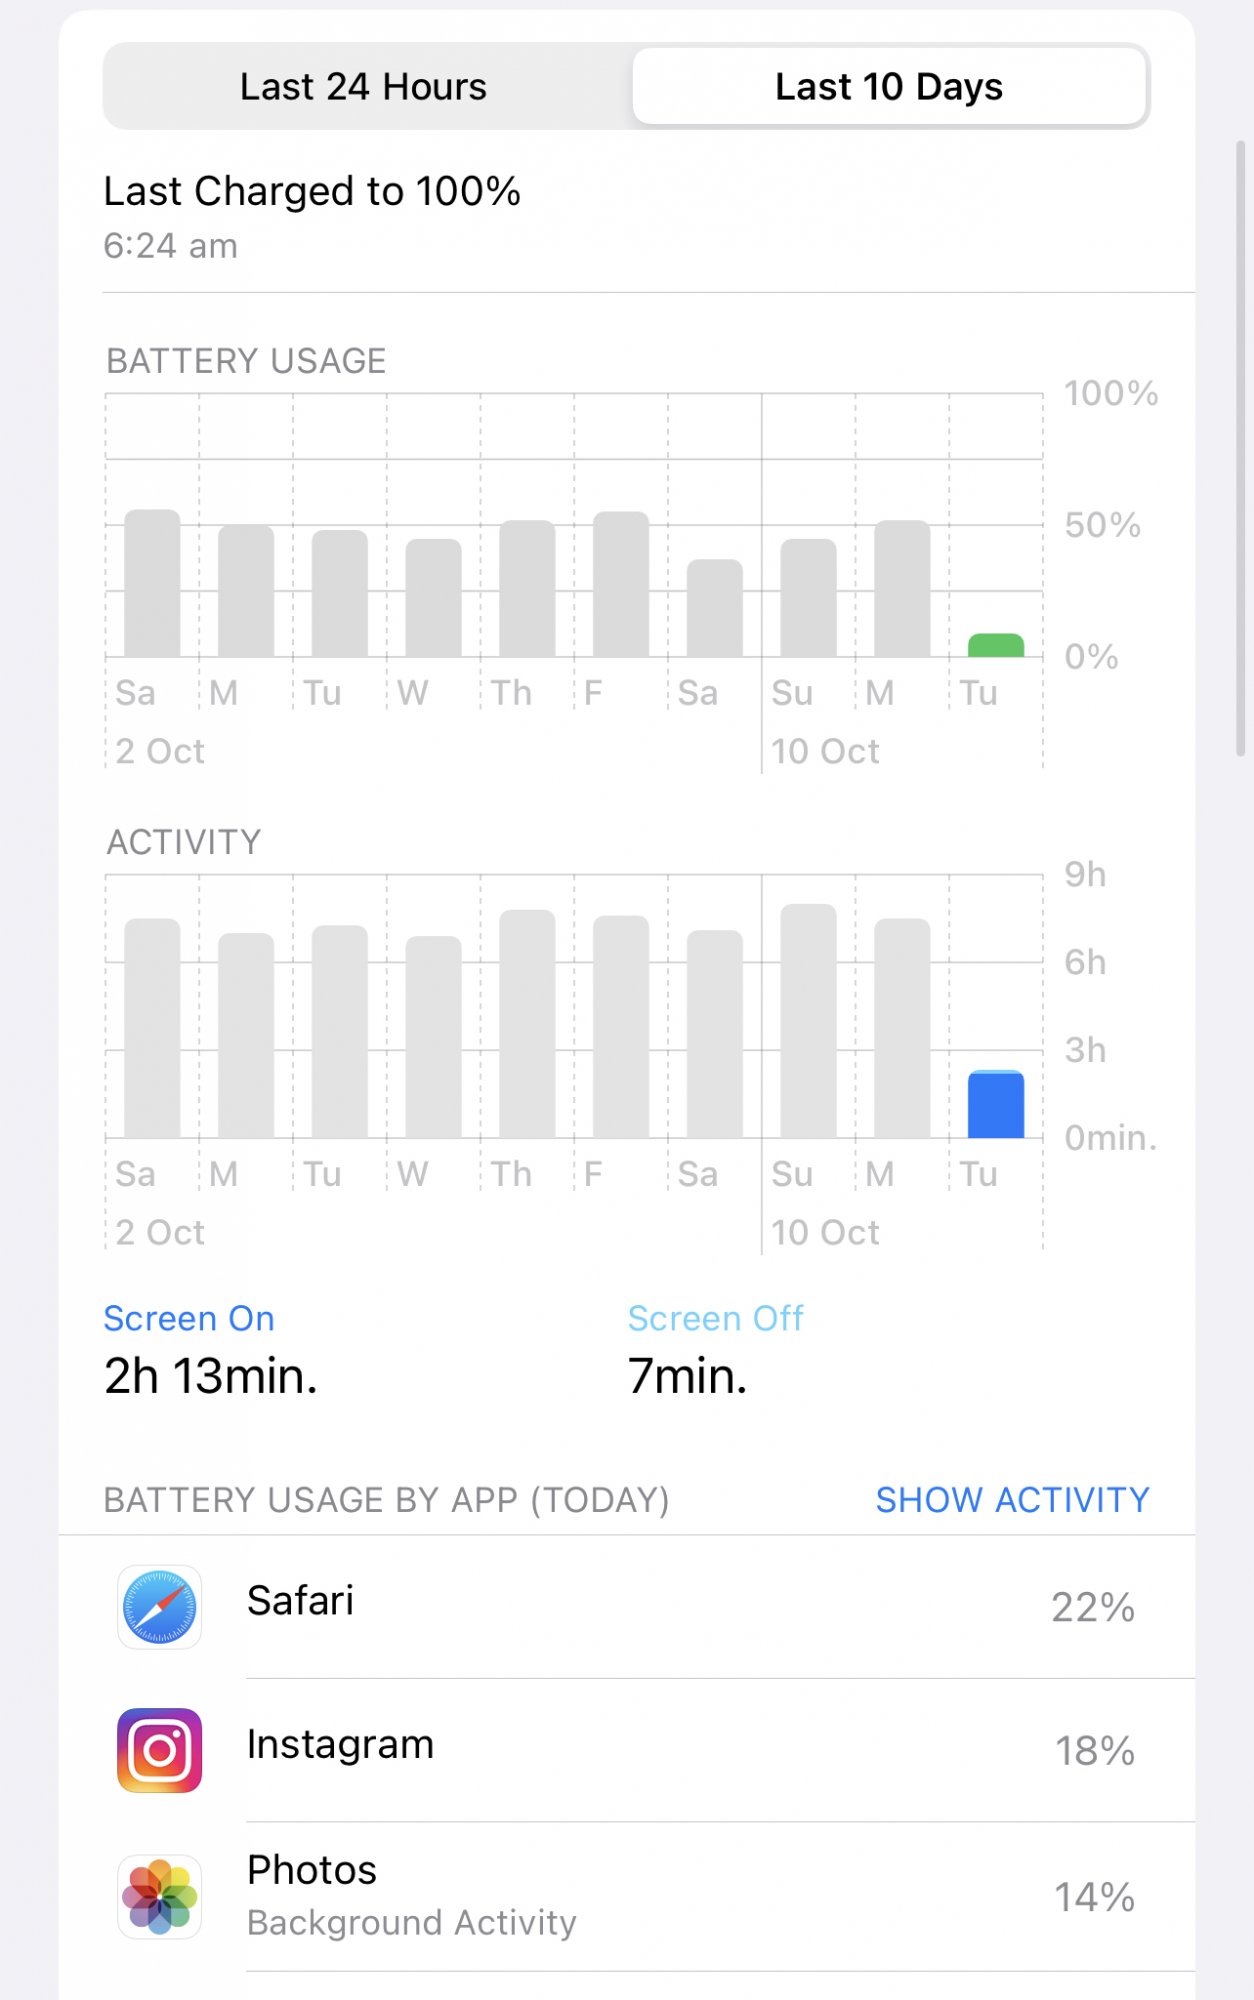Screen dimensions: 1254x2000
Task: Tap the Safari app icon
Action: [159, 1607]
